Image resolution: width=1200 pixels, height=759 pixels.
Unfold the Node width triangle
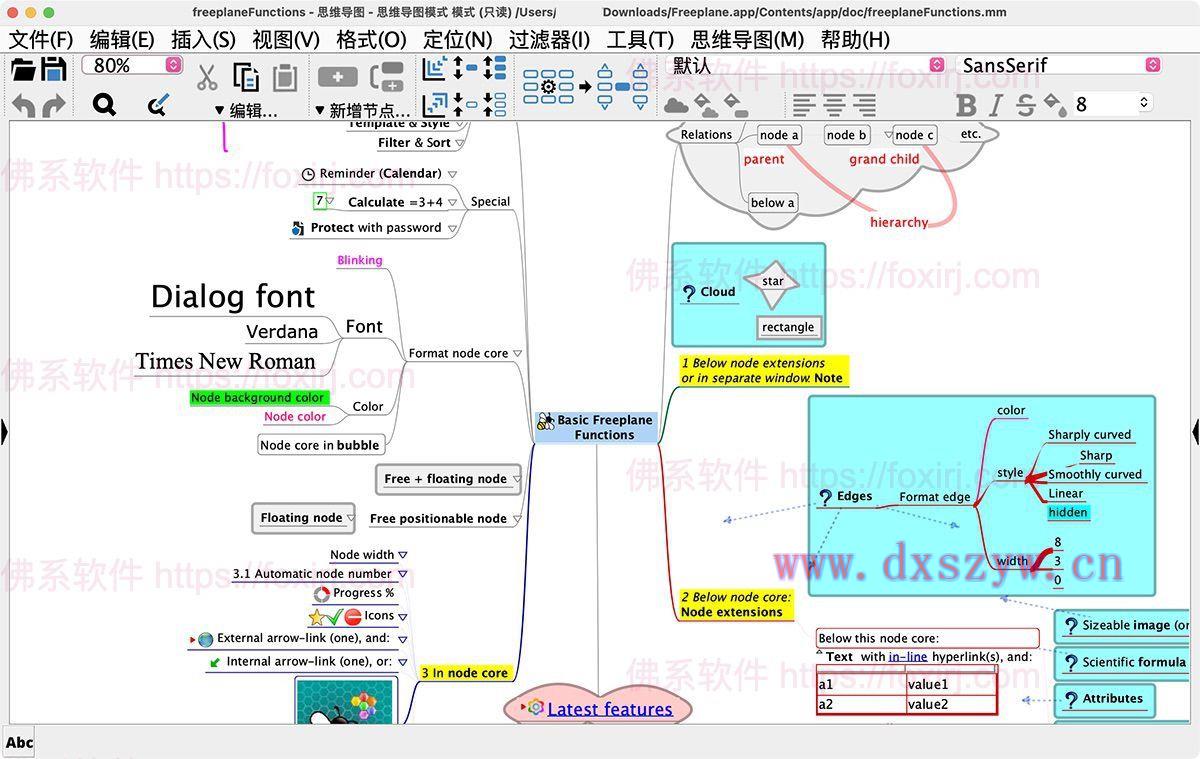click(x=403, y=555)
